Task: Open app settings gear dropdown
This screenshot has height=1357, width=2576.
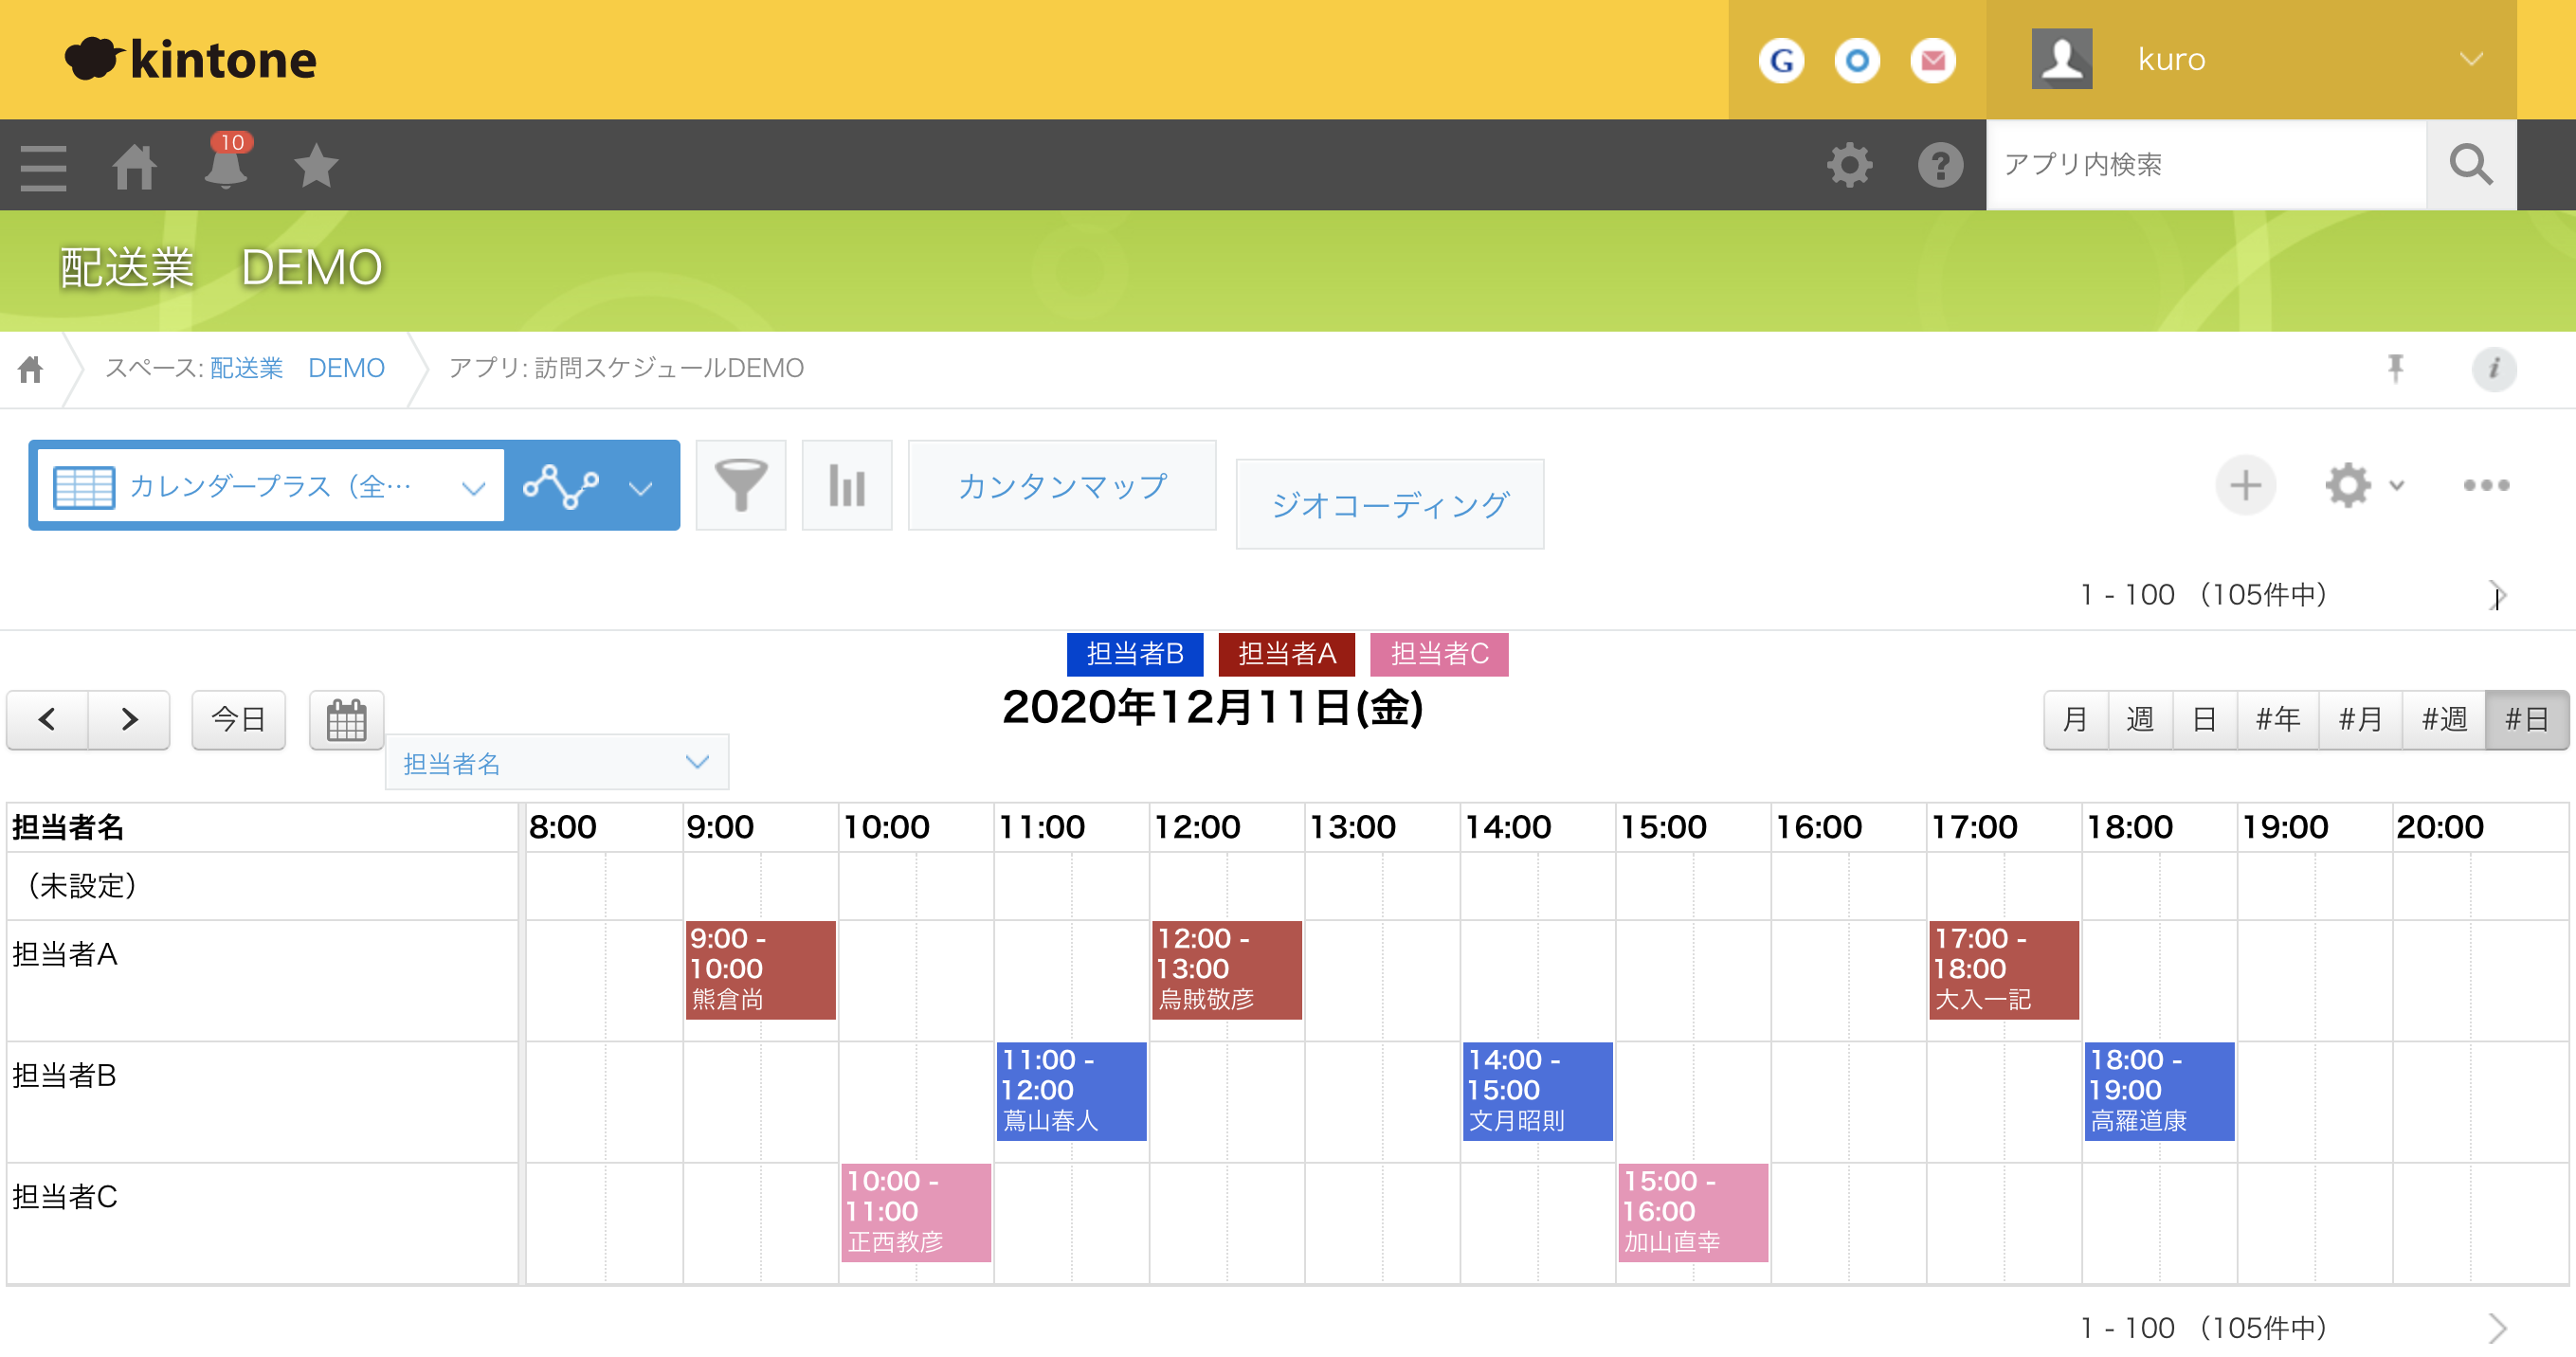Action: tap(2364, 486)
